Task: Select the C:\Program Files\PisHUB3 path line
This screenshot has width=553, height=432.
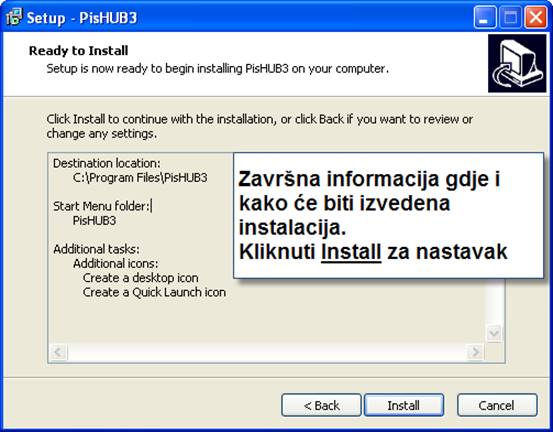Action: coord(140,178)
